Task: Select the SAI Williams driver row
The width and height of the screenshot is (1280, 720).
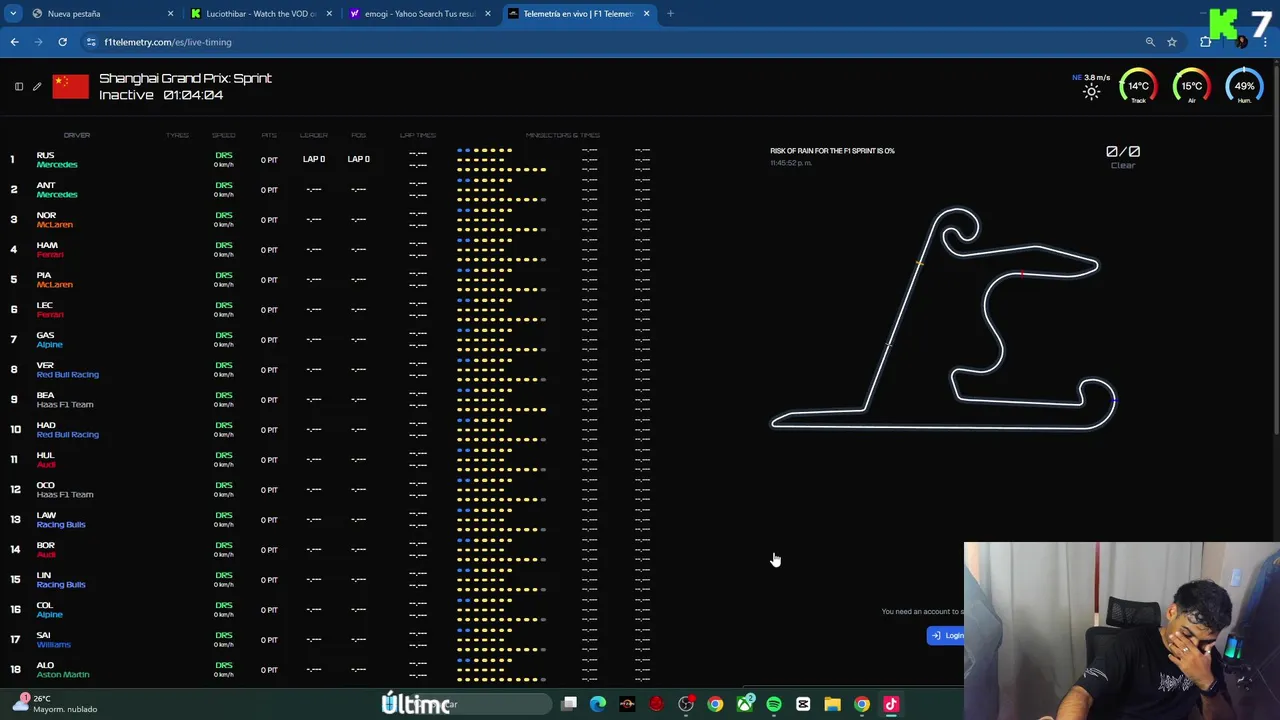Action: [330, 639]
